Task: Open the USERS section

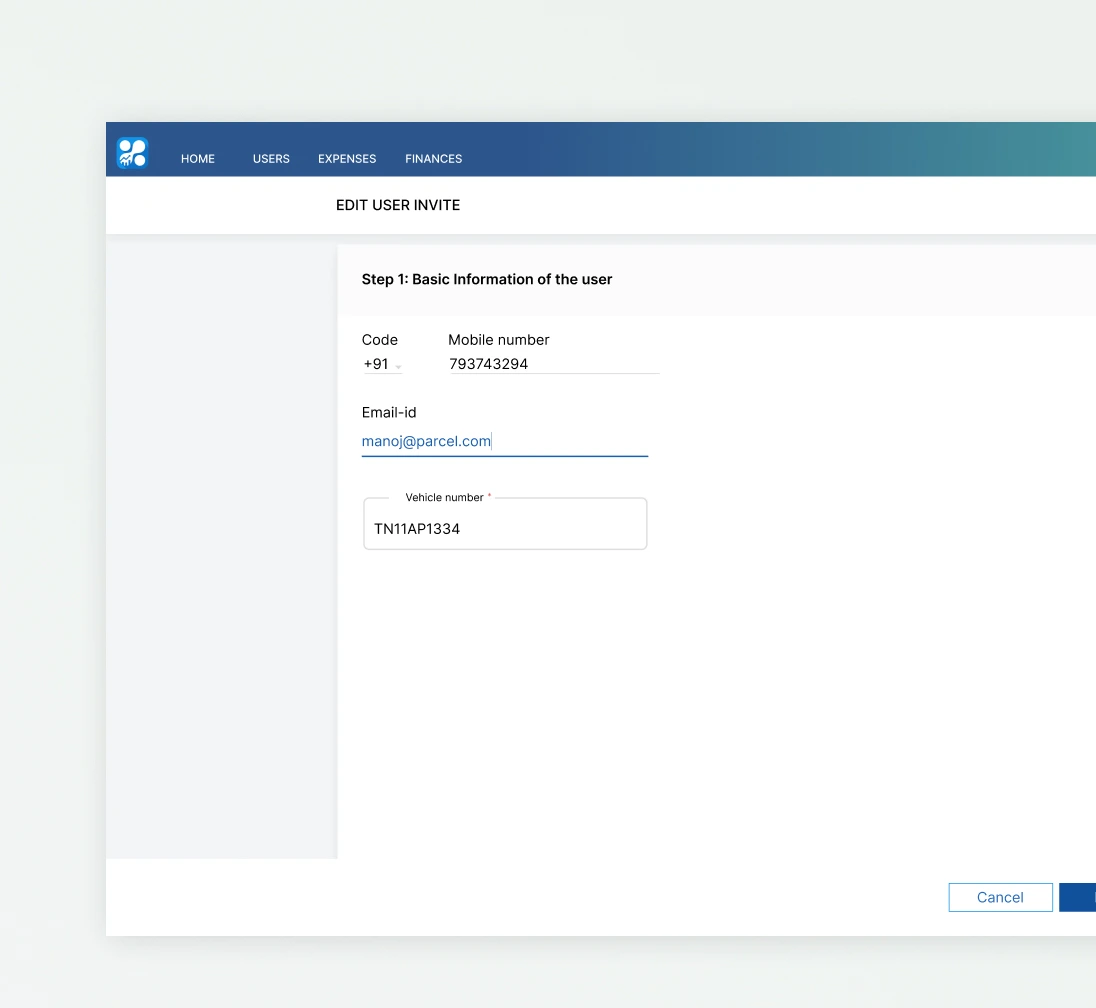Action: coord(270,158)
